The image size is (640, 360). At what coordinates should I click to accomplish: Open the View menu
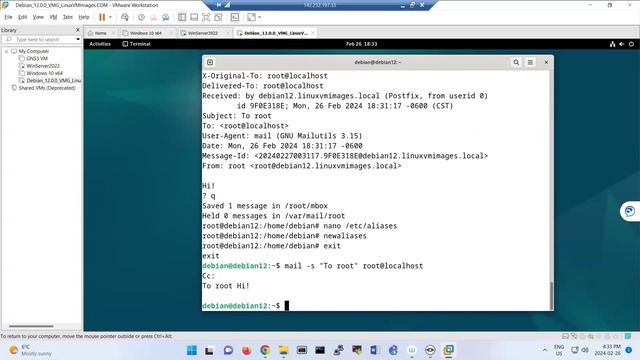[x=38, y=17]
